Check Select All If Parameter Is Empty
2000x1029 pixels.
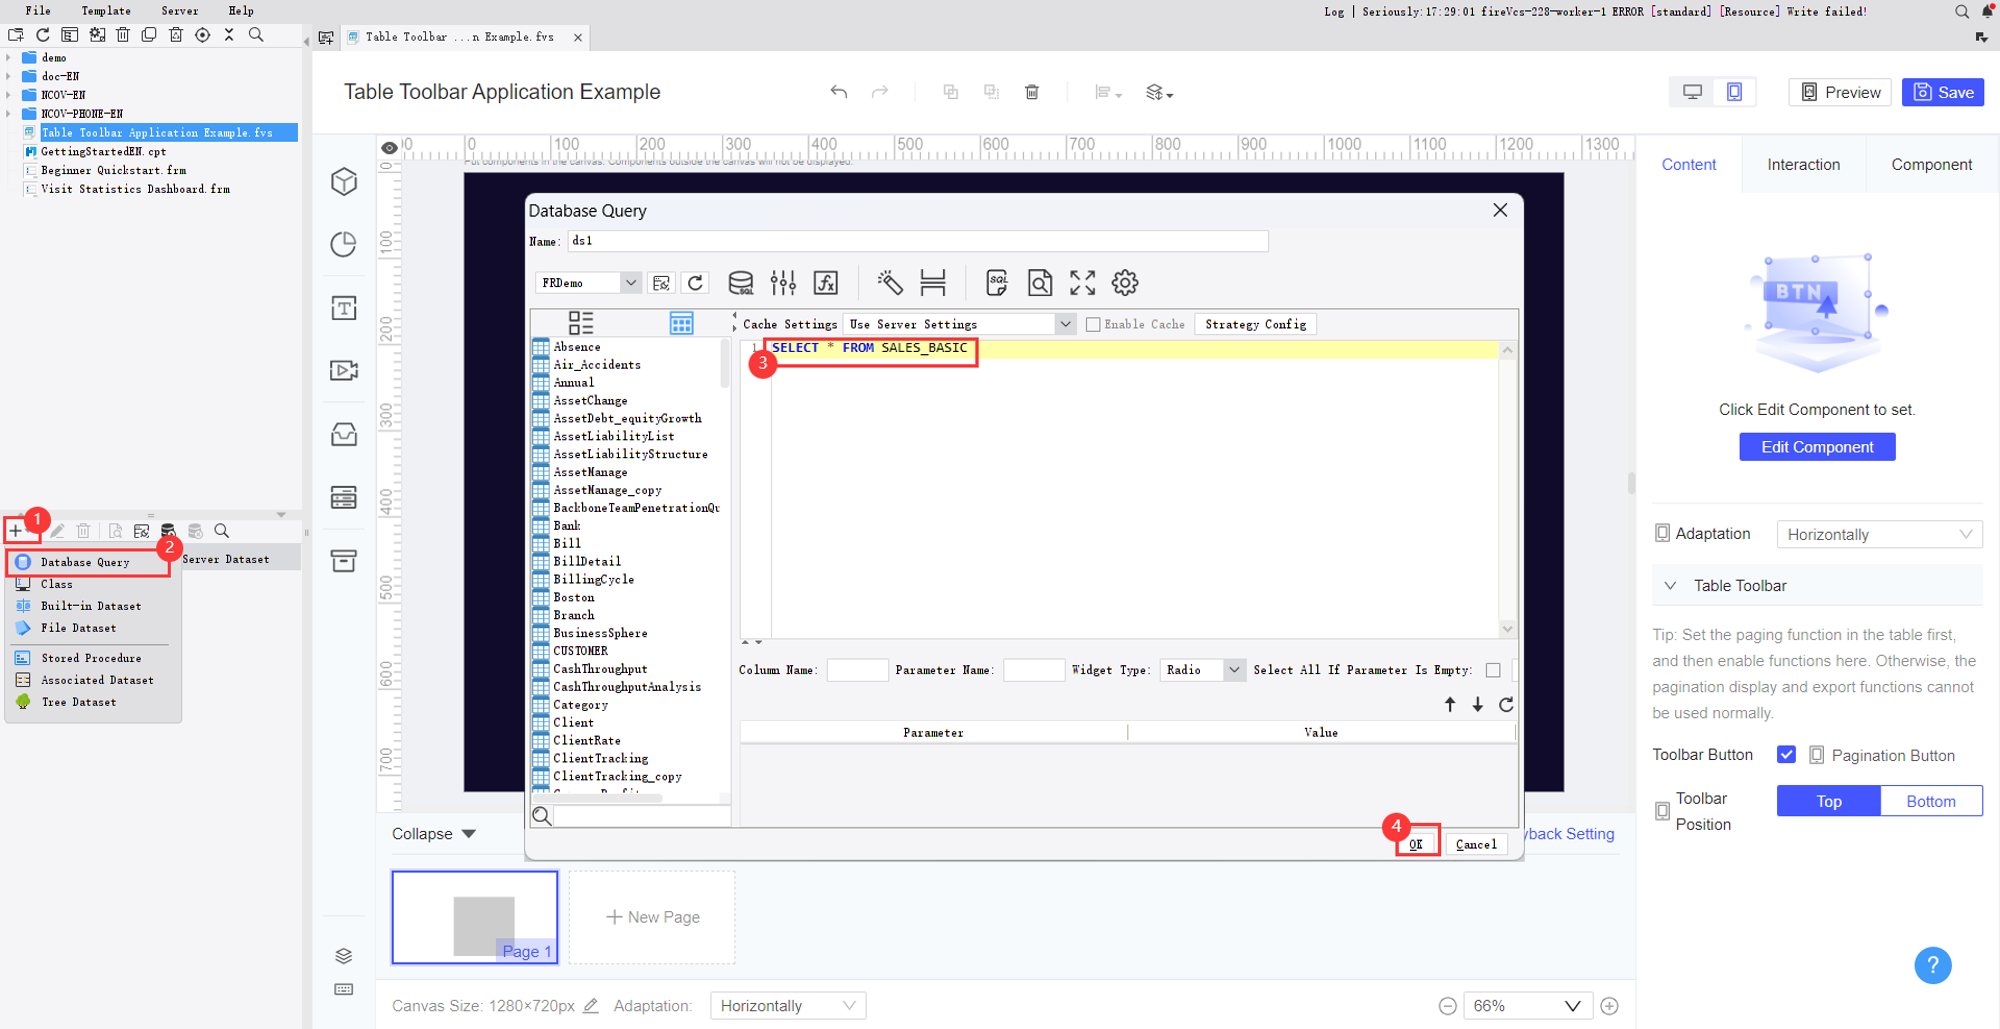(1493, 669)
